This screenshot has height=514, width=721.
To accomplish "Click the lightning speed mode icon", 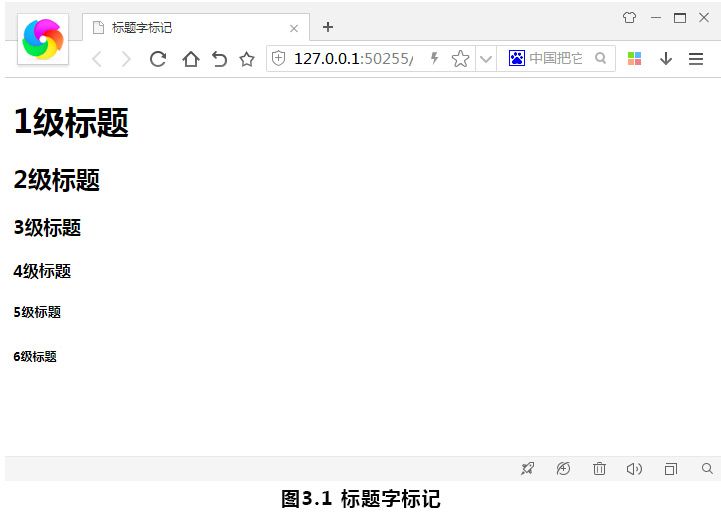I will (x=434, y=58).
